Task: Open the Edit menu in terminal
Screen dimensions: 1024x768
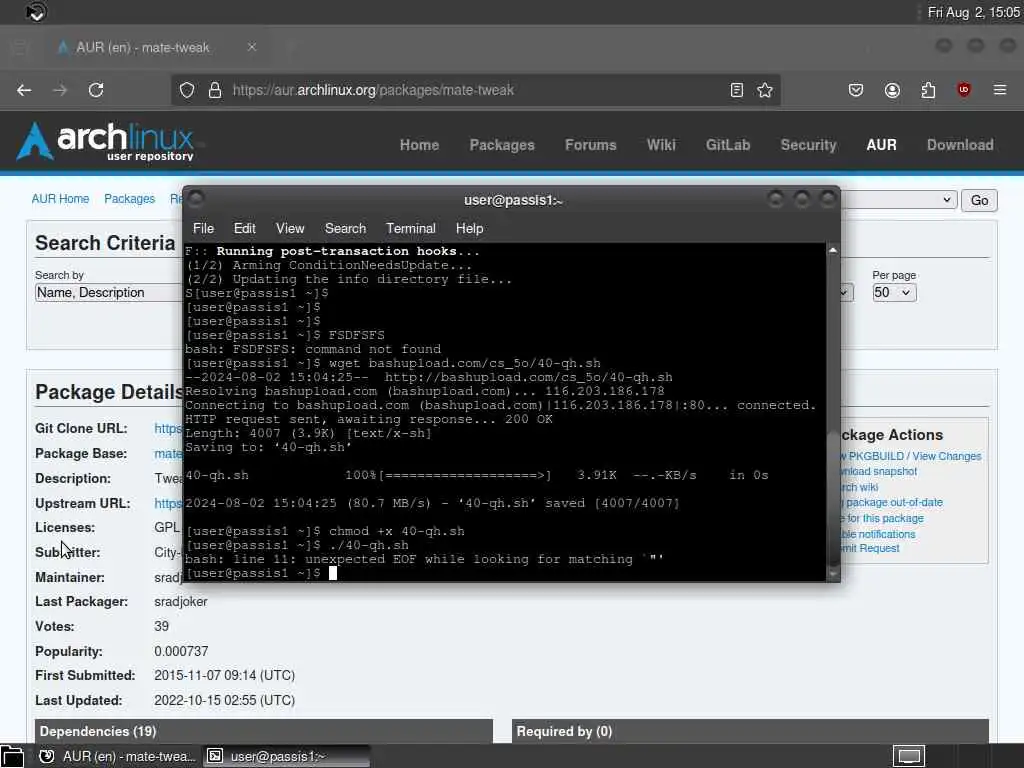Action: 244,229
